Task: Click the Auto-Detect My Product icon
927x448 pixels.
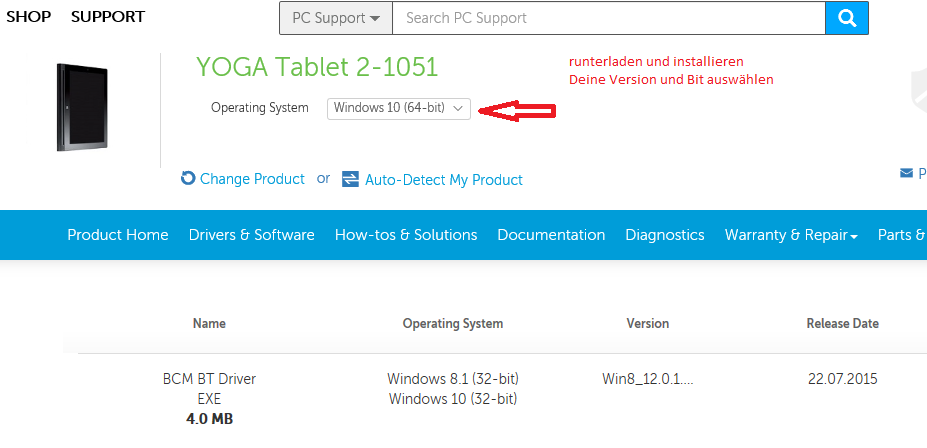Action: (x=351, y=179)
